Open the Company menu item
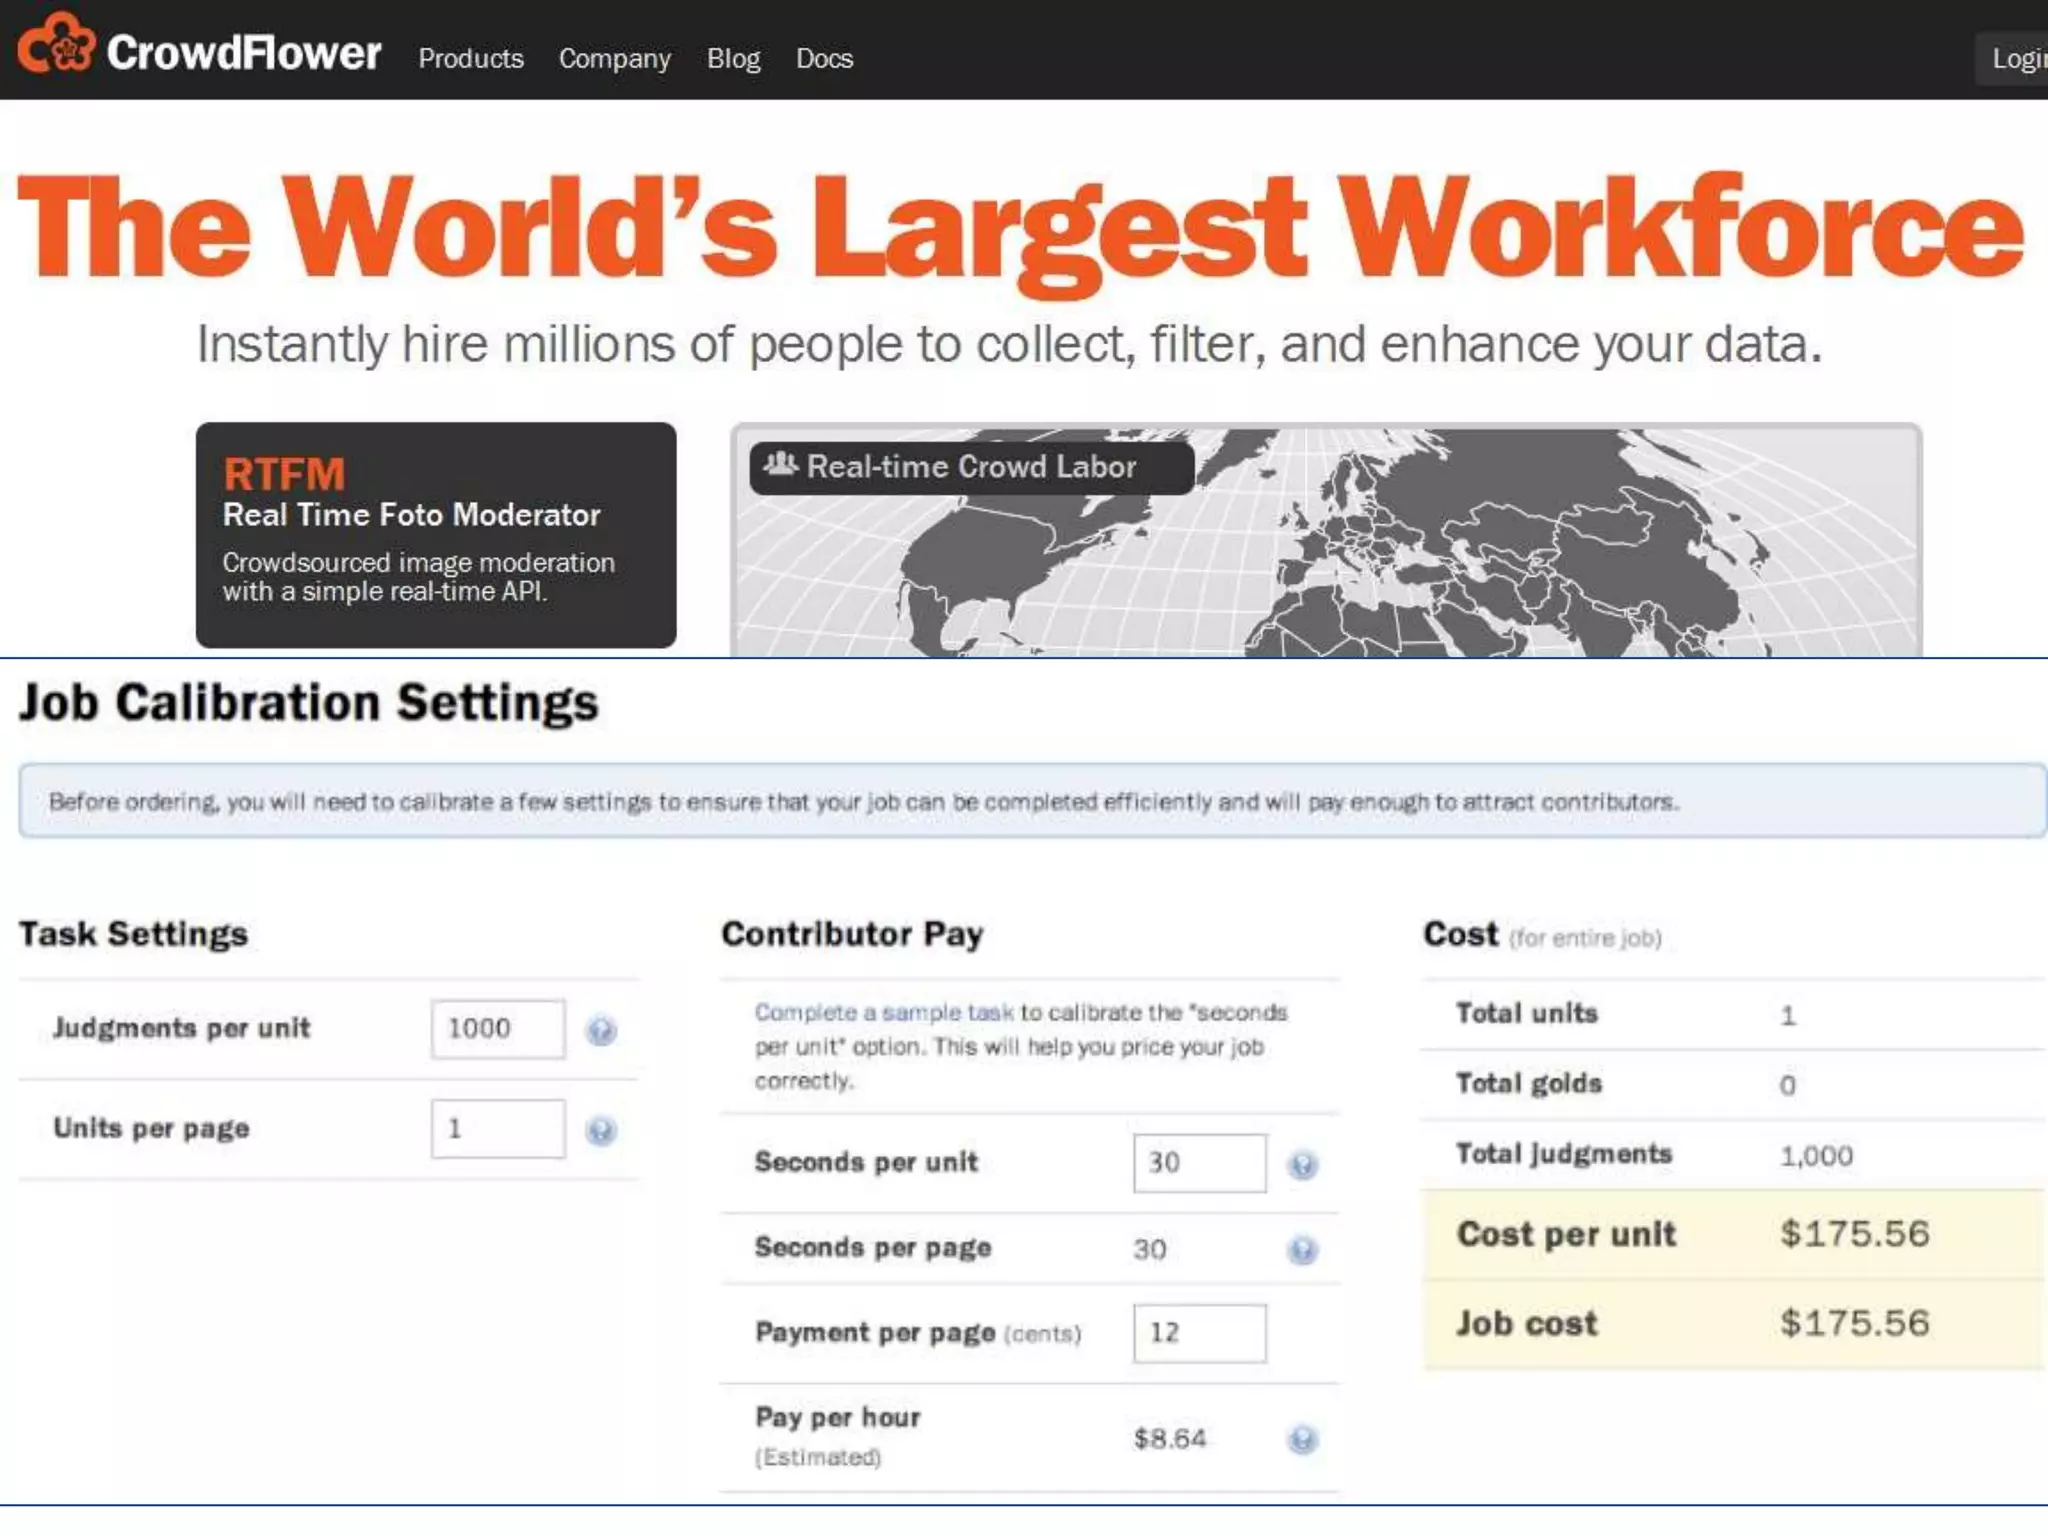This screenshot has height=1536, width=2048. coord(614,58)
